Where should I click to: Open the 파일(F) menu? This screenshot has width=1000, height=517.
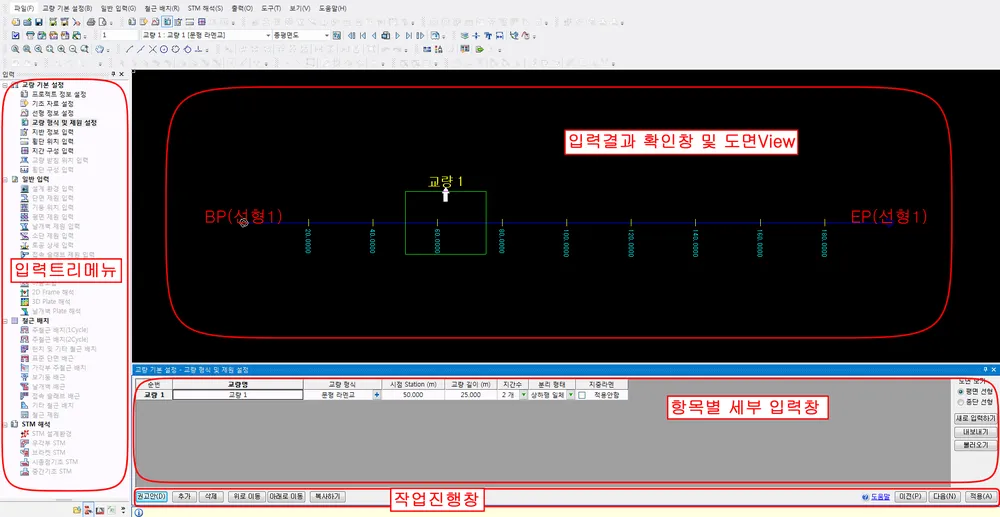(x=24, y=8)
